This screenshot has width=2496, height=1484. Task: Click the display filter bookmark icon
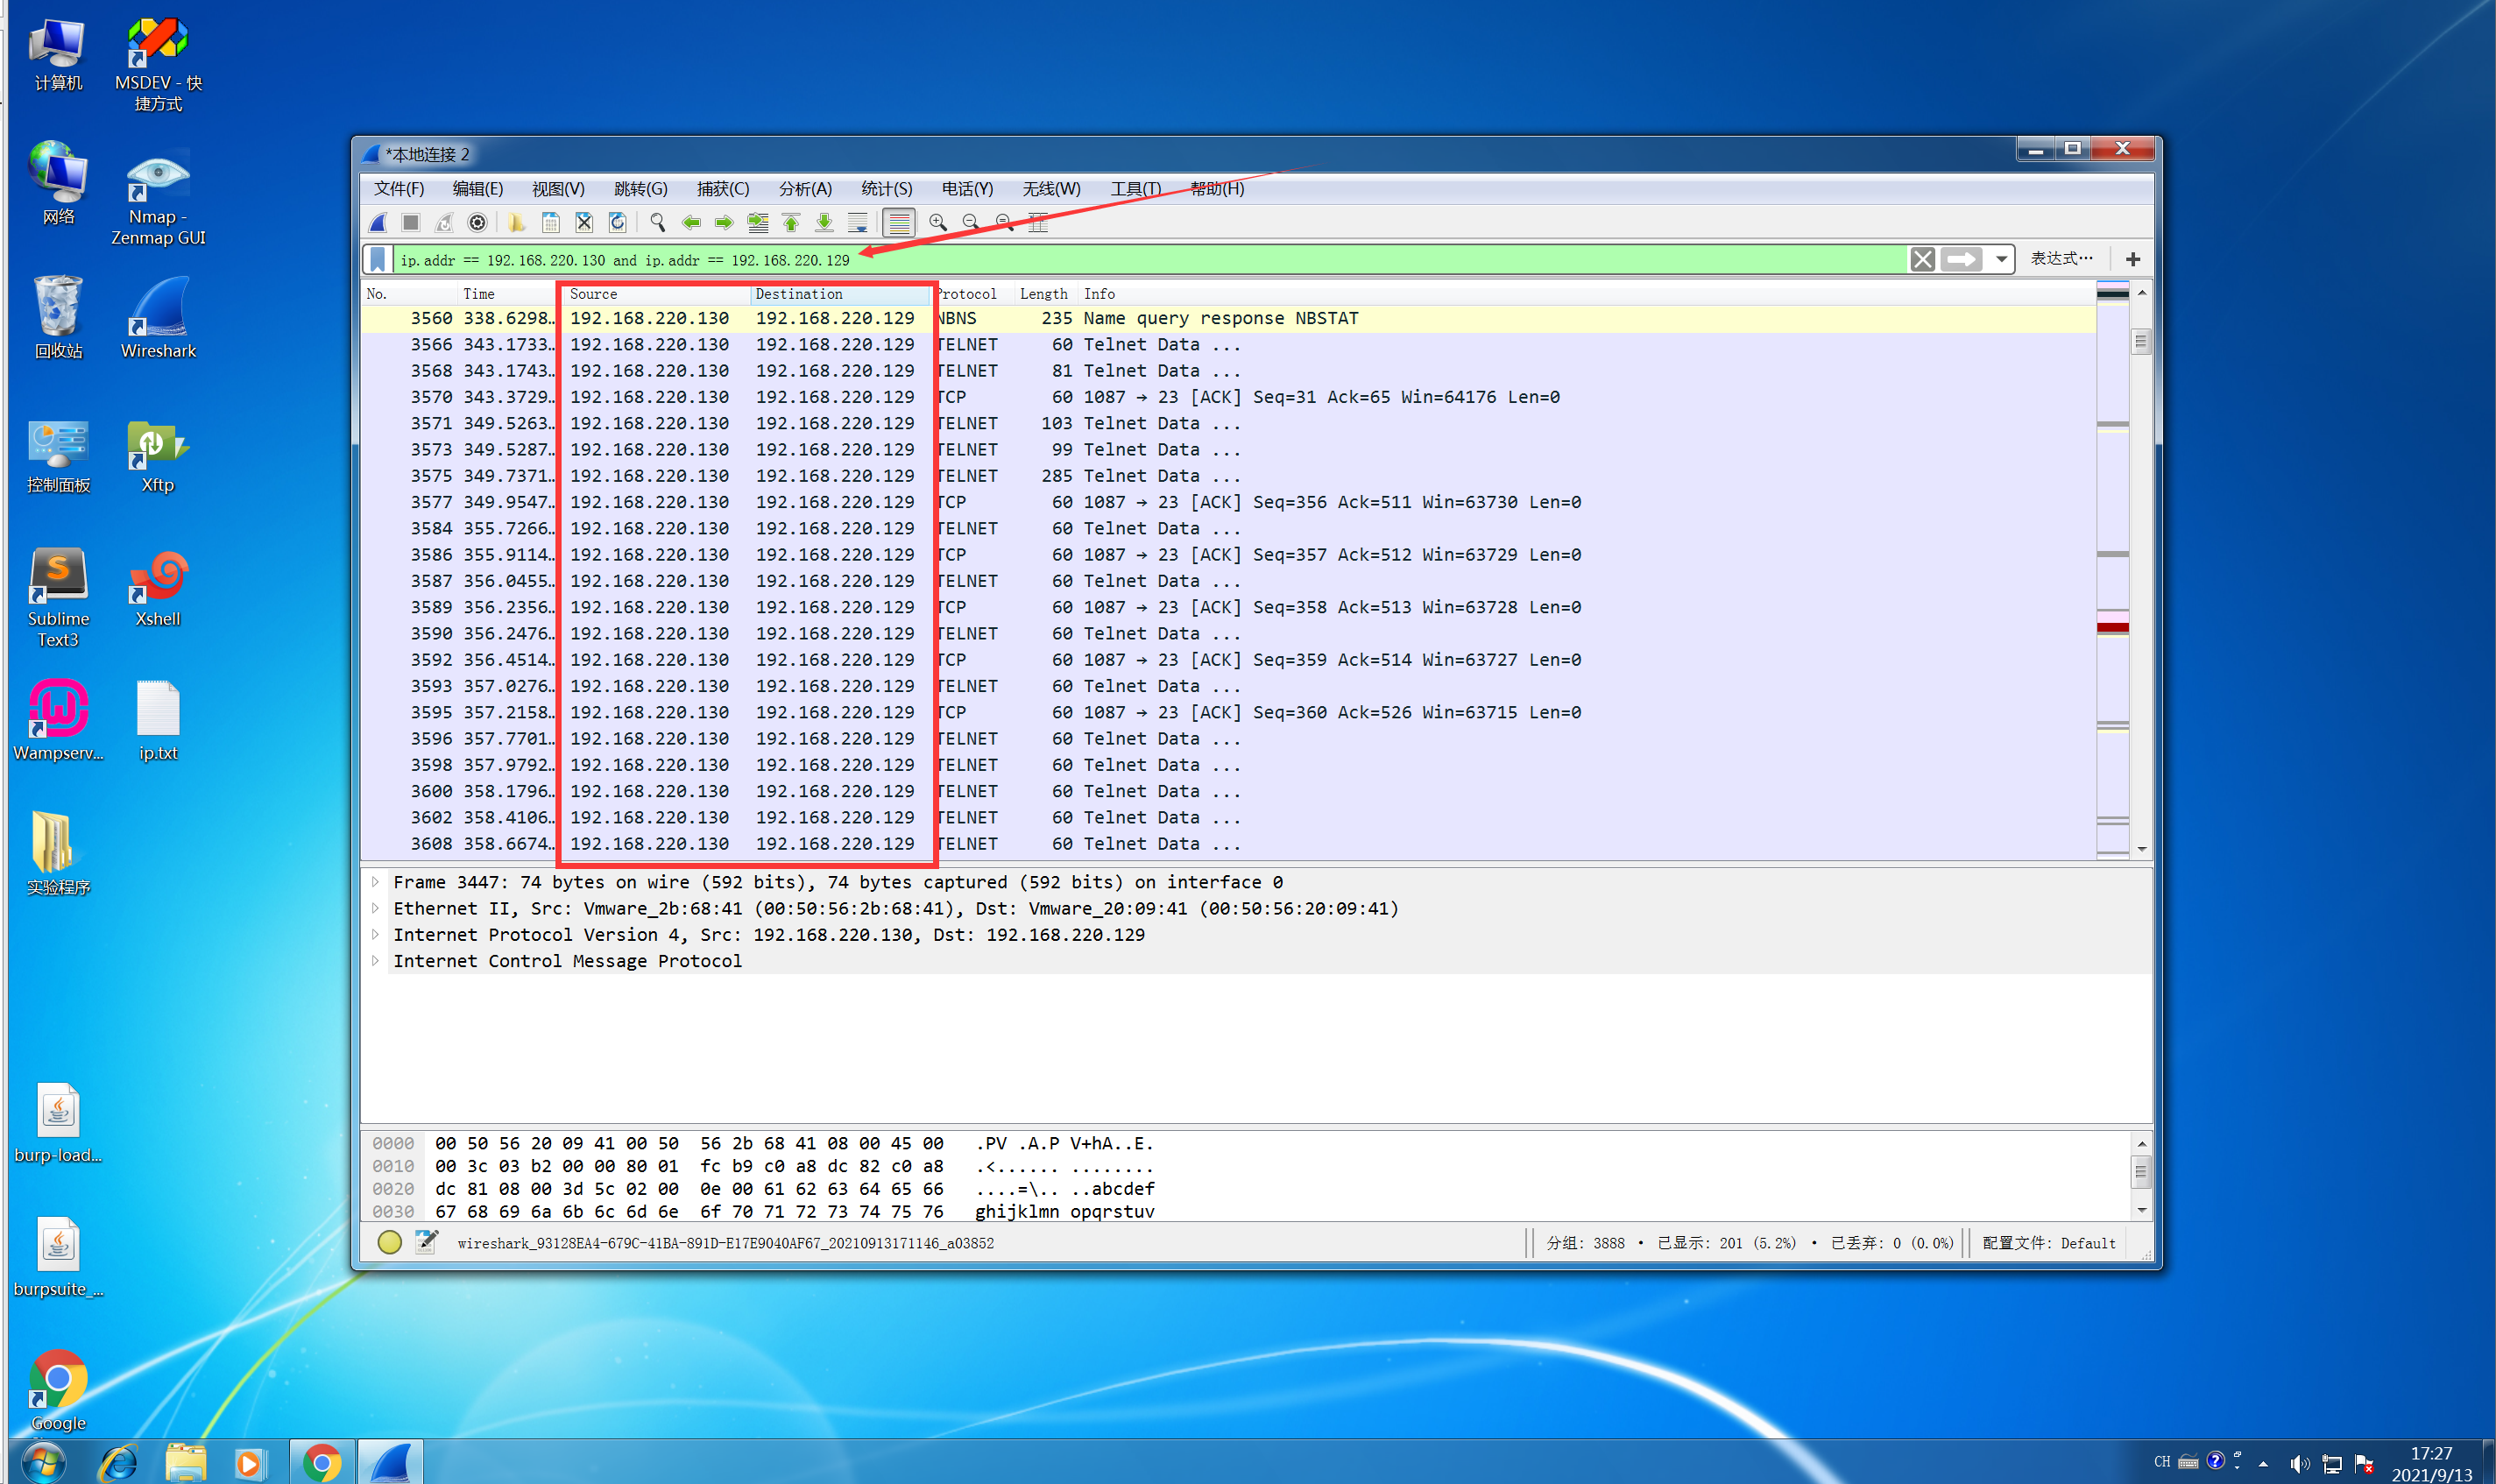coord(378,260)
